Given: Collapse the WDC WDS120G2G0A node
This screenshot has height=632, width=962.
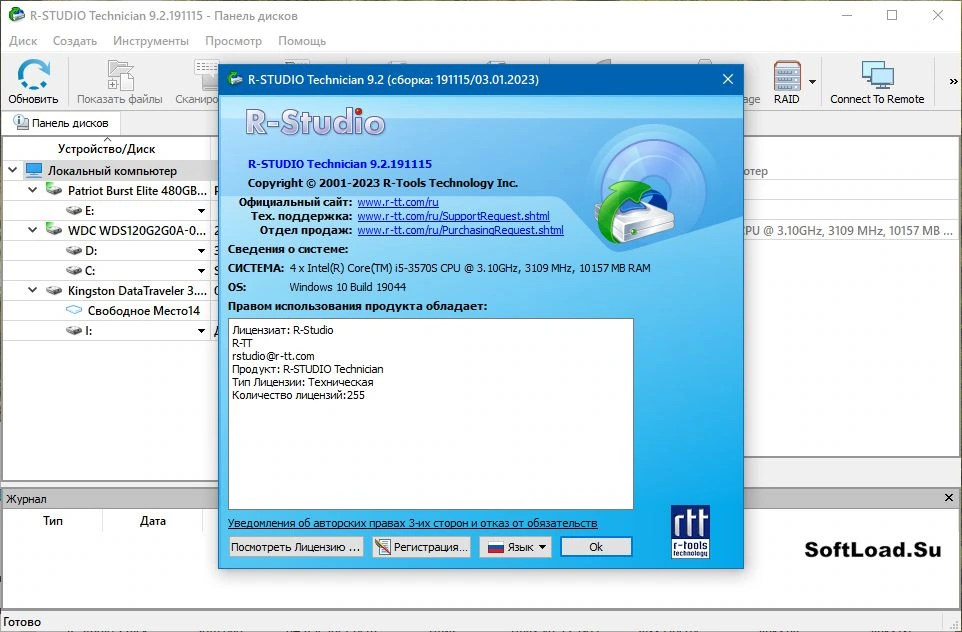Looking at the screenshot, I should 33,230.
